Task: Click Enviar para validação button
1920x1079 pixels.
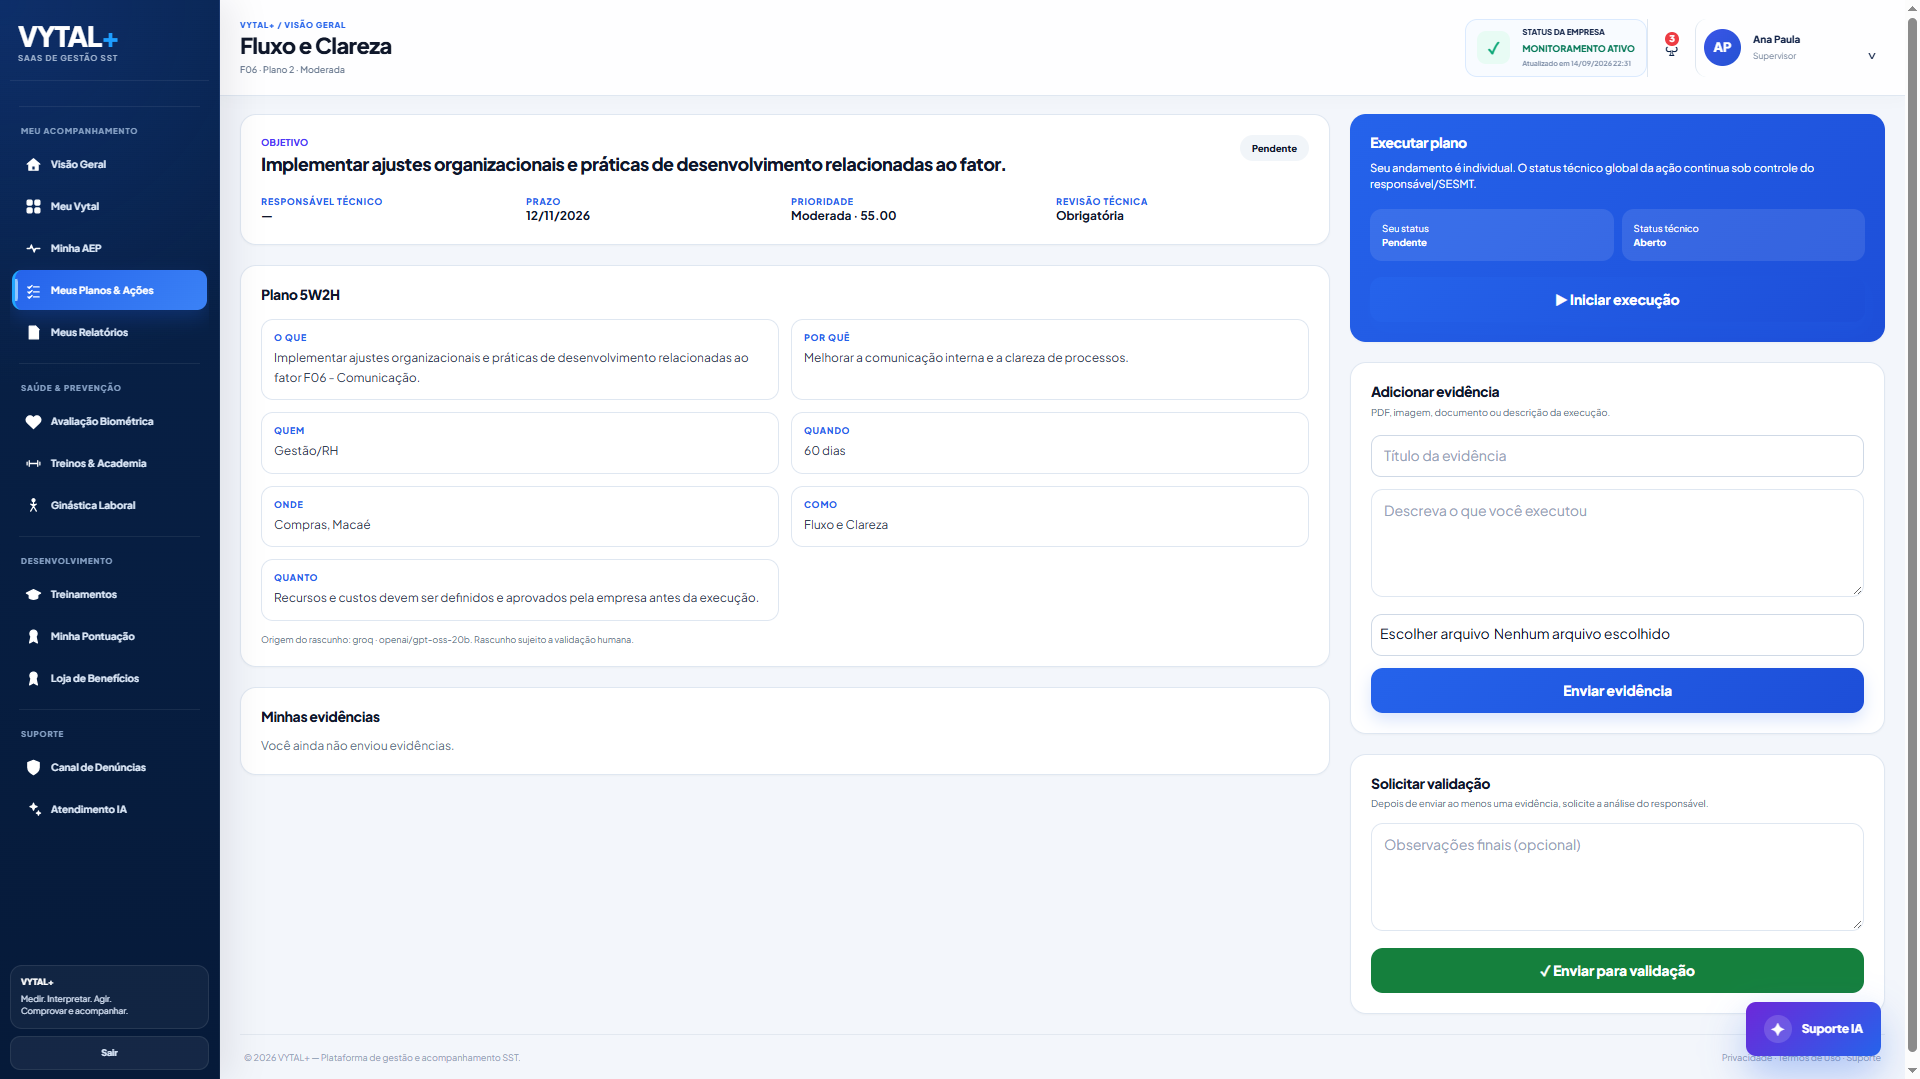Action: tap(1617, 971)
